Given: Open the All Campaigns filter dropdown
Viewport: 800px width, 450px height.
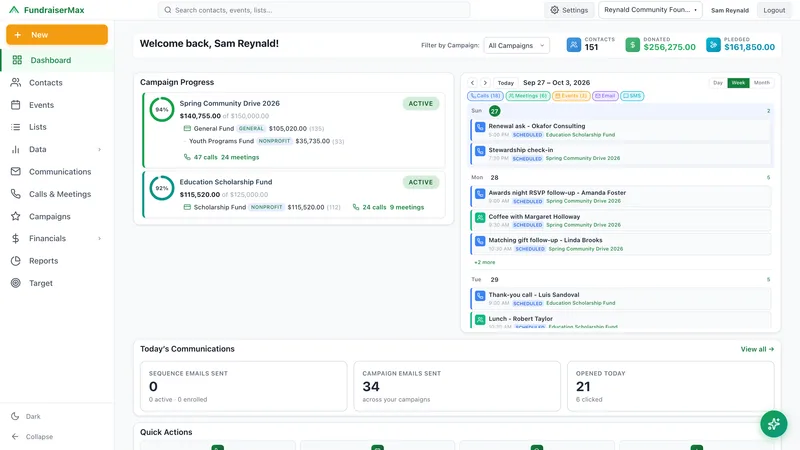Looking at the screenshot, I should (x=516, y=45).
